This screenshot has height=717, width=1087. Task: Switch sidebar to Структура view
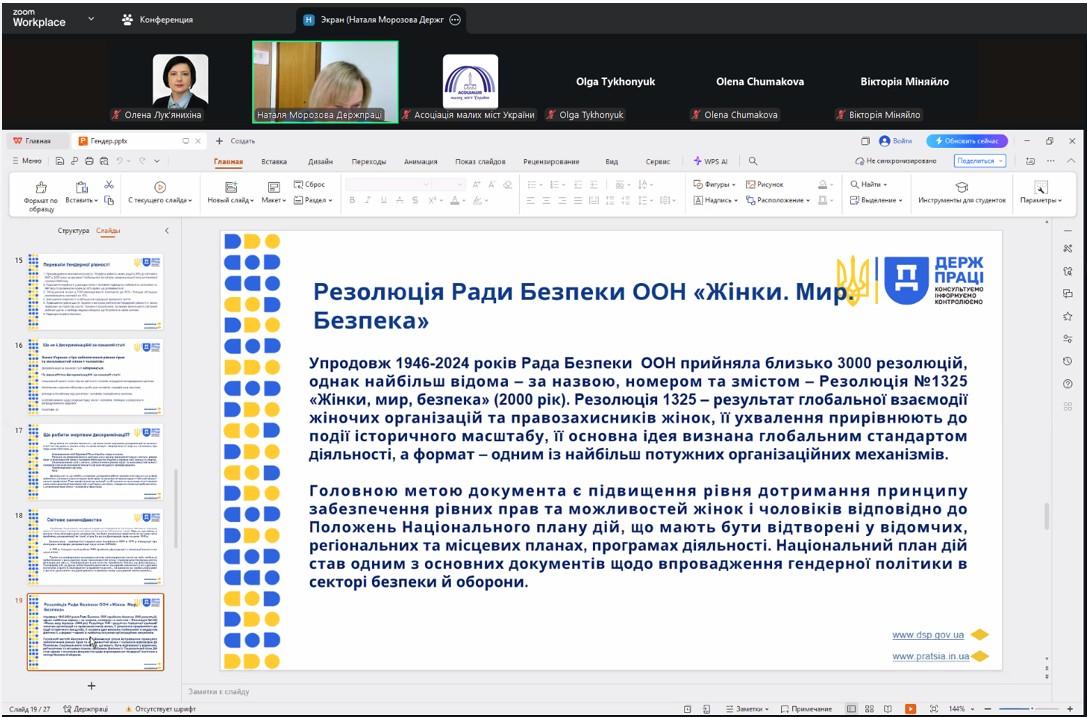(73, 231)
